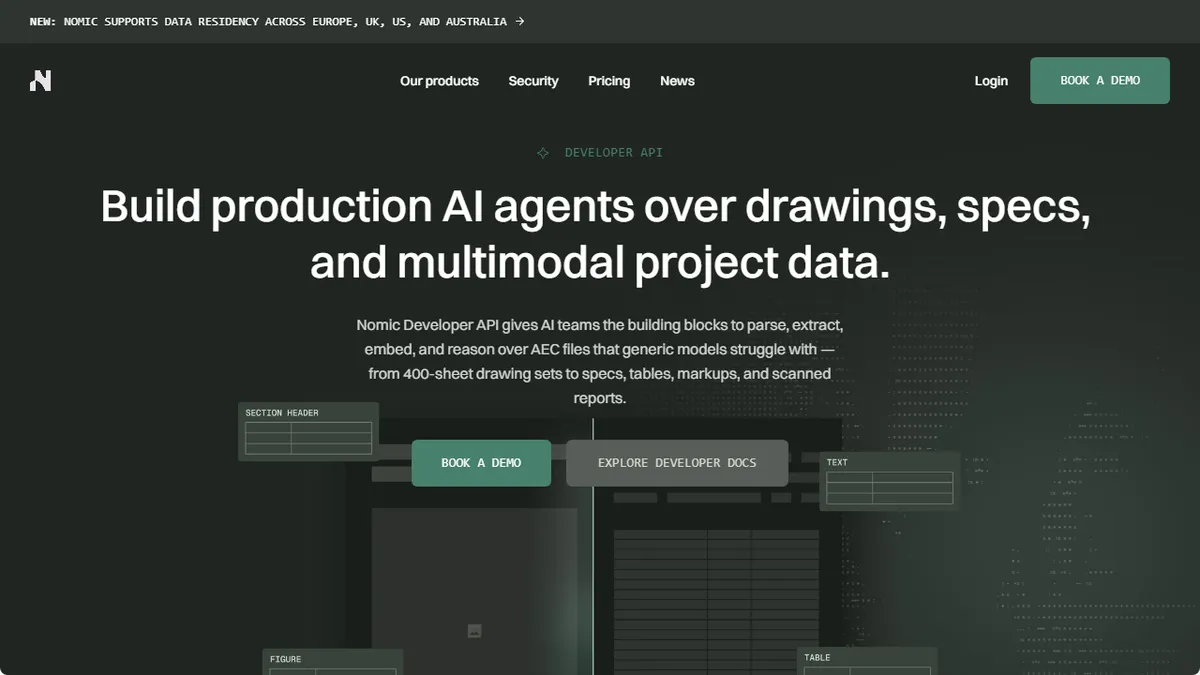This screenshot has width=1200, height=675.
Task: Click the image placeholder icon in the document preview
Action: 475,630
